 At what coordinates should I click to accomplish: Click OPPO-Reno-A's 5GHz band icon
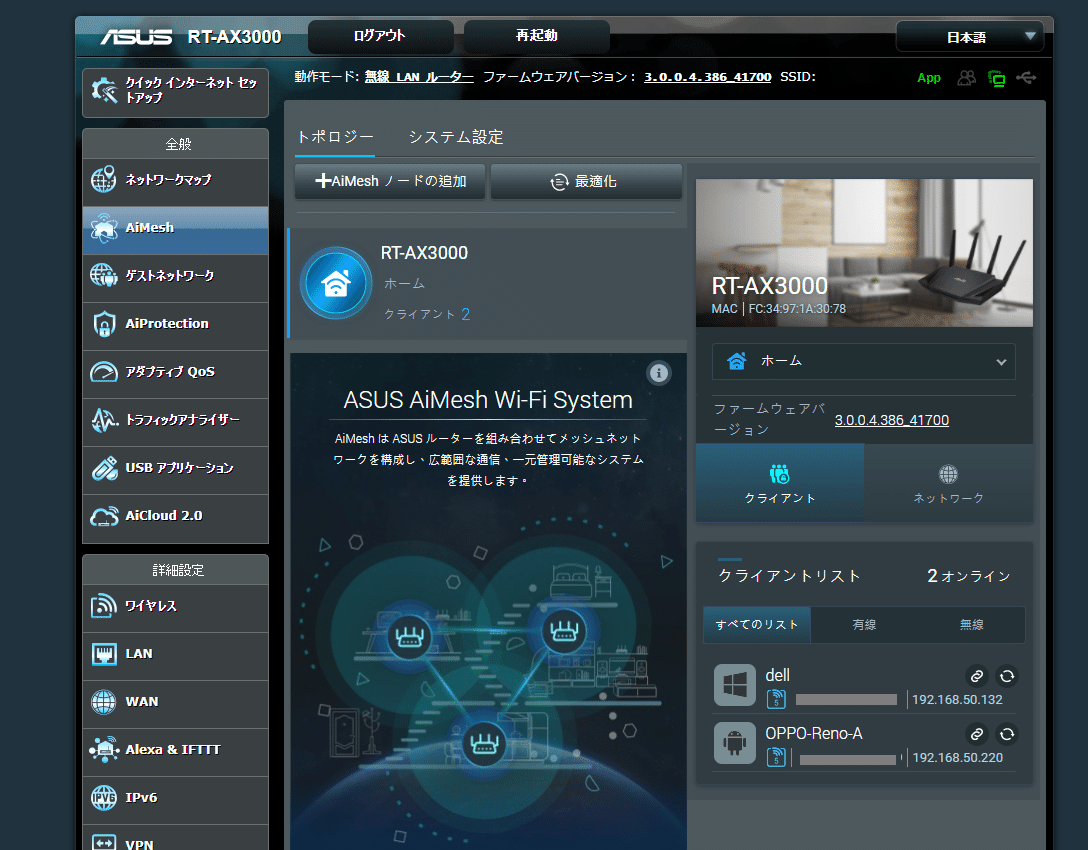point(776,758)
